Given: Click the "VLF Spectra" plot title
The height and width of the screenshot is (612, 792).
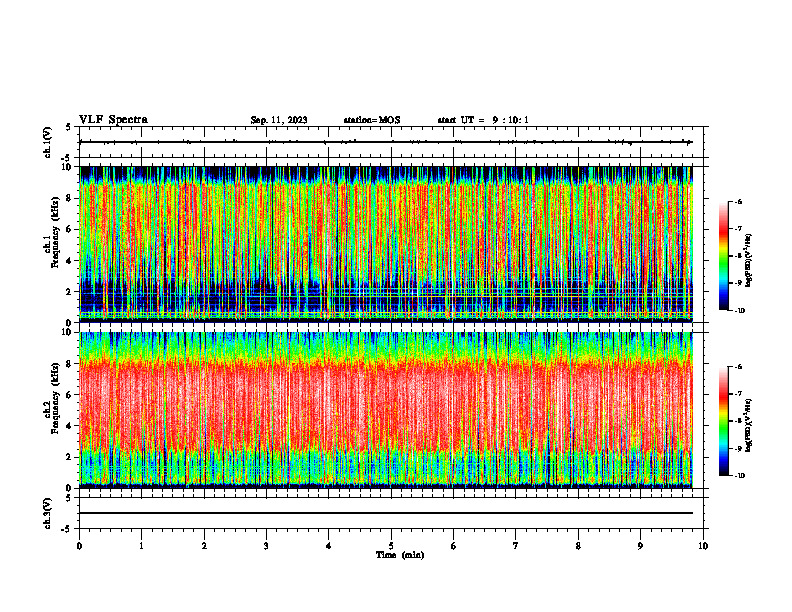Looking at the screenshot, I should [x=113, y=120].
